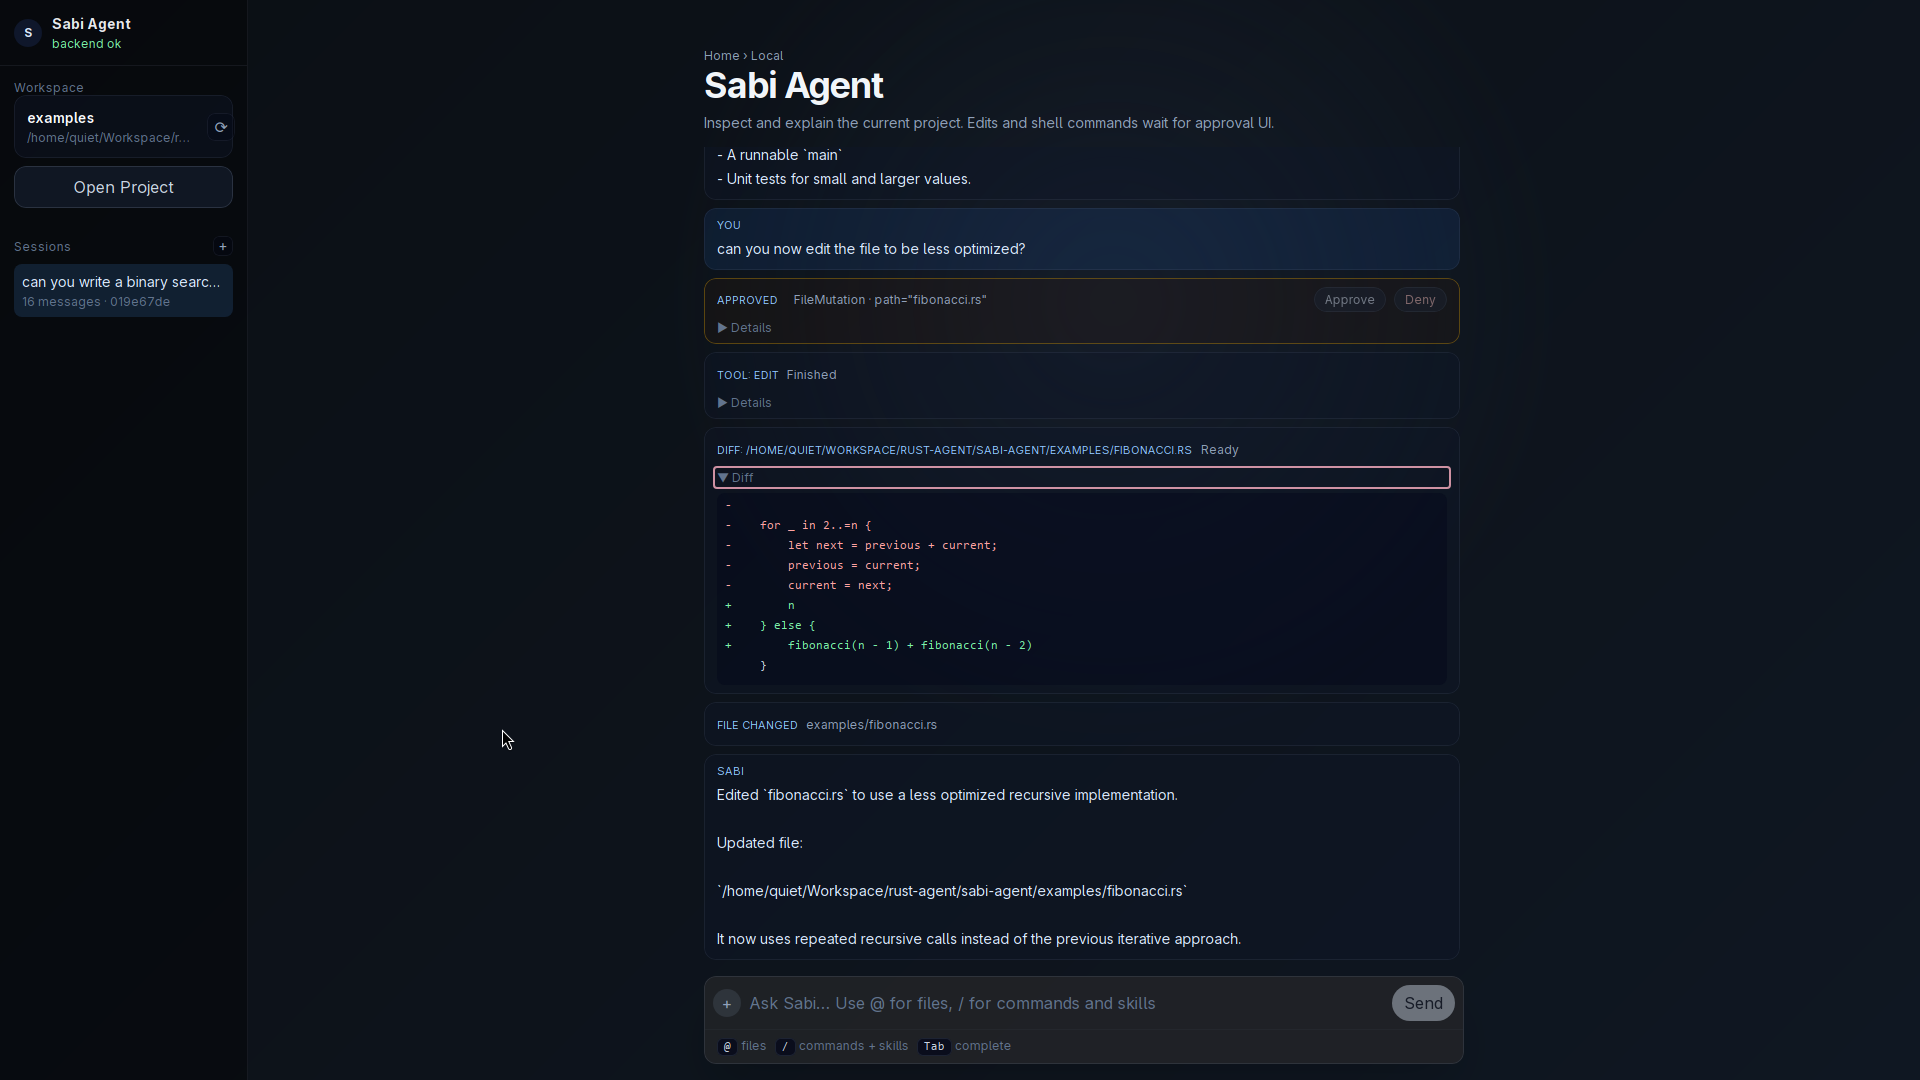Click added line with fibonacci(n - 1)

point(909,645)
